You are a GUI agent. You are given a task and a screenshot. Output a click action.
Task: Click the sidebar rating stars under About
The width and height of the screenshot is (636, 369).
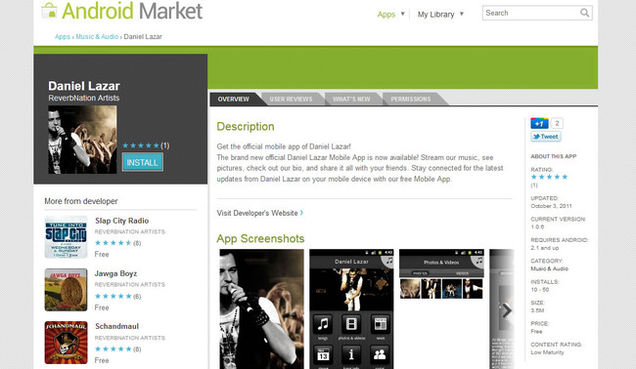tap(549, 177)
